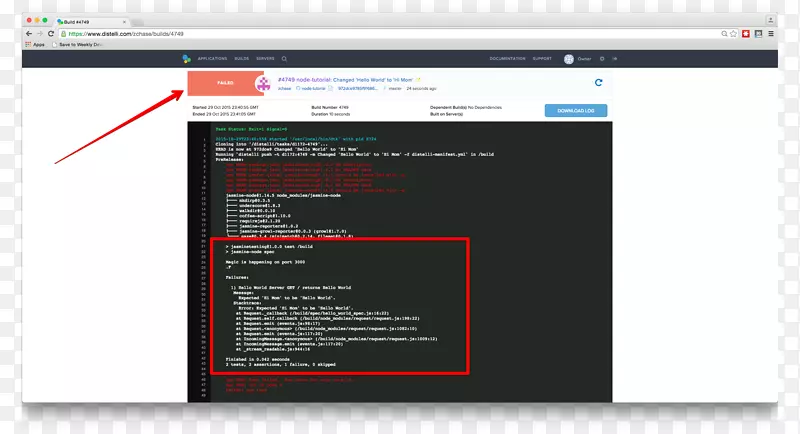The image size is (800, 434).
Task: Click the rebuild refresh icon
Action: click(598, 83)
